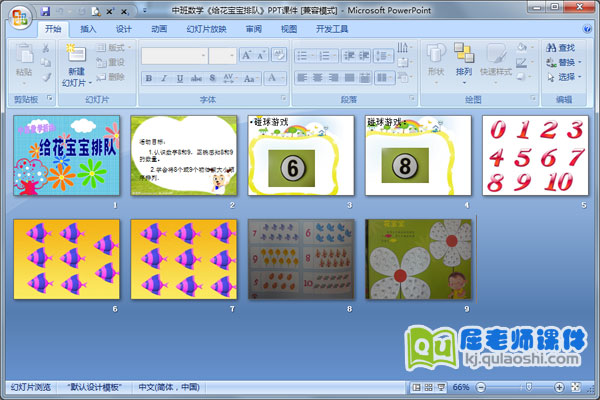The height and width of the screenshot is (400, 600).
Task: Decrease font size with shrink font icon
Action: [x=261, y=56]
